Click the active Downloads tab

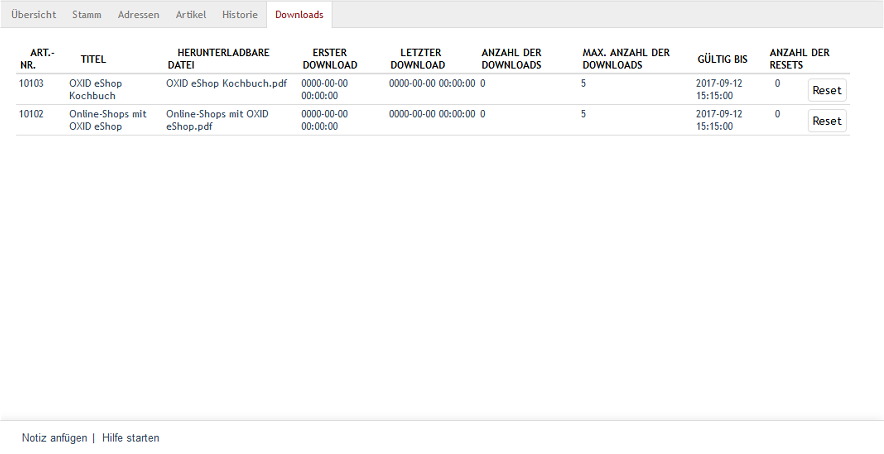coord(299,15)
